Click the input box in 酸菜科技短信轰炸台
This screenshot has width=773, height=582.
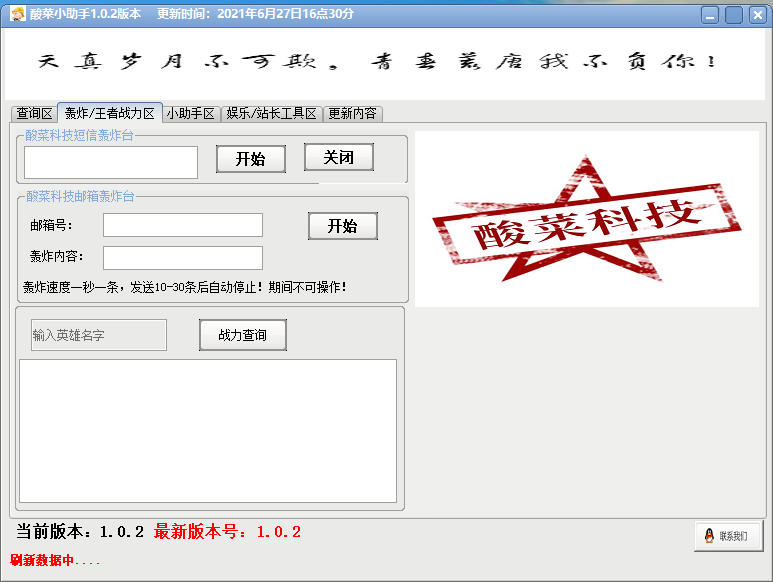(111, 162)
